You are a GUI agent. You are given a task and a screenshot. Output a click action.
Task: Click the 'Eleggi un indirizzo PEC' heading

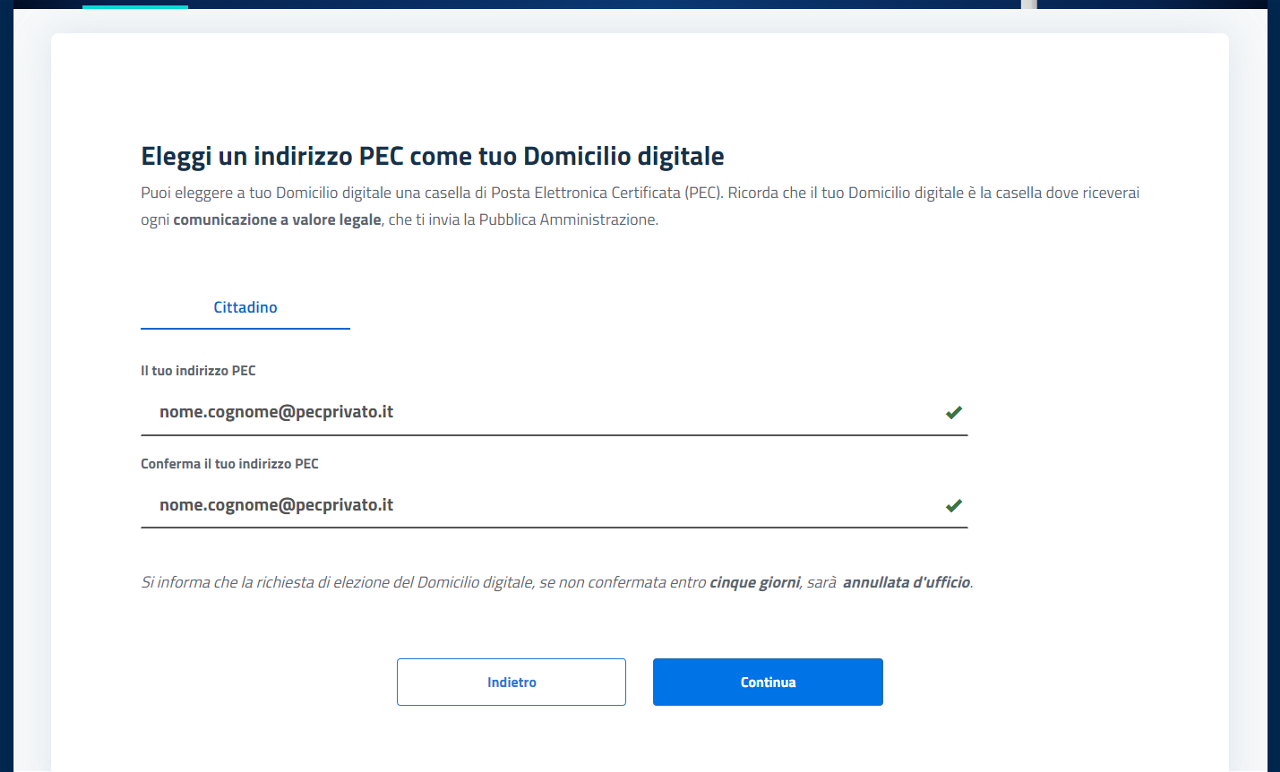[432, 156]
